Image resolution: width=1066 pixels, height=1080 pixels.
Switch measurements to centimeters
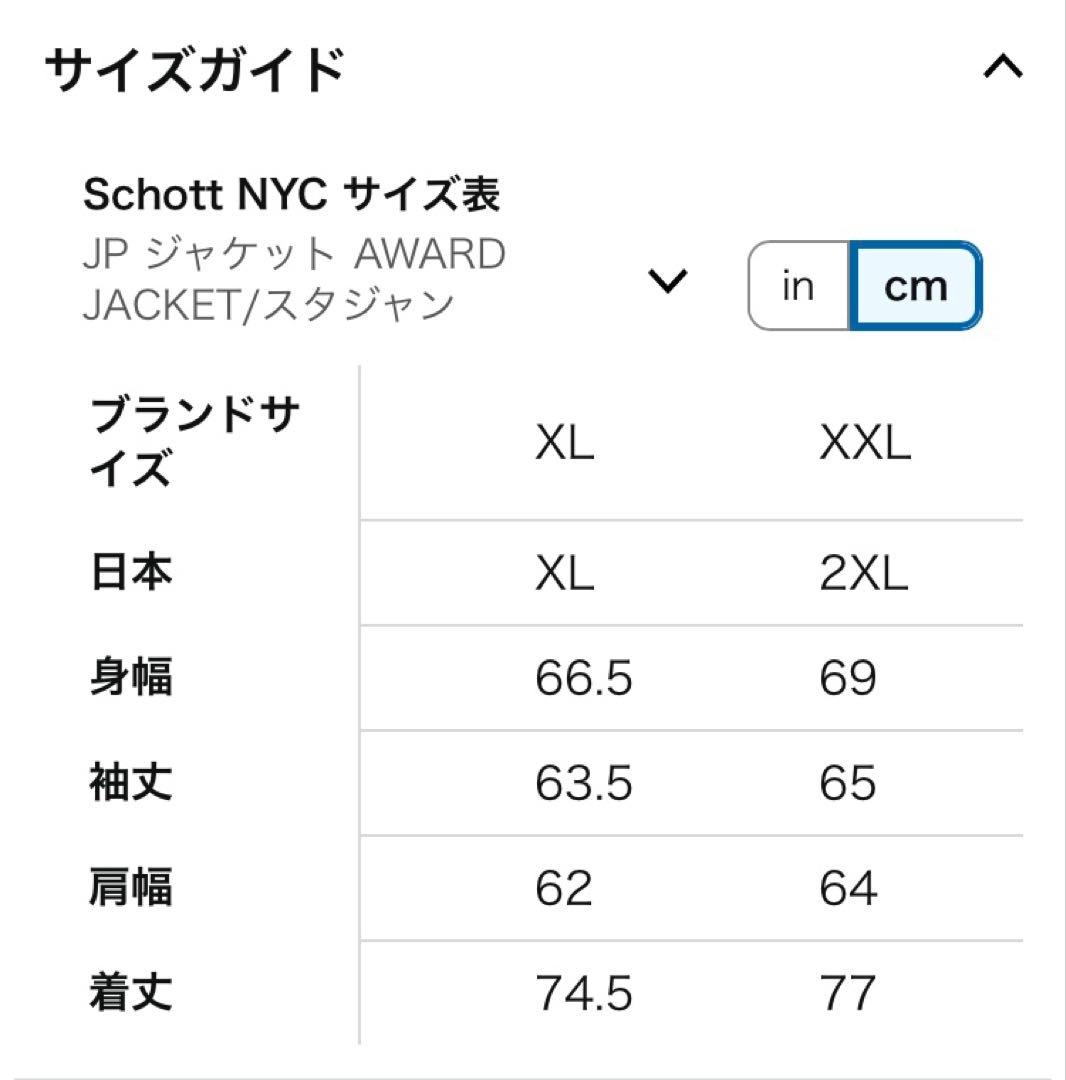913,287
